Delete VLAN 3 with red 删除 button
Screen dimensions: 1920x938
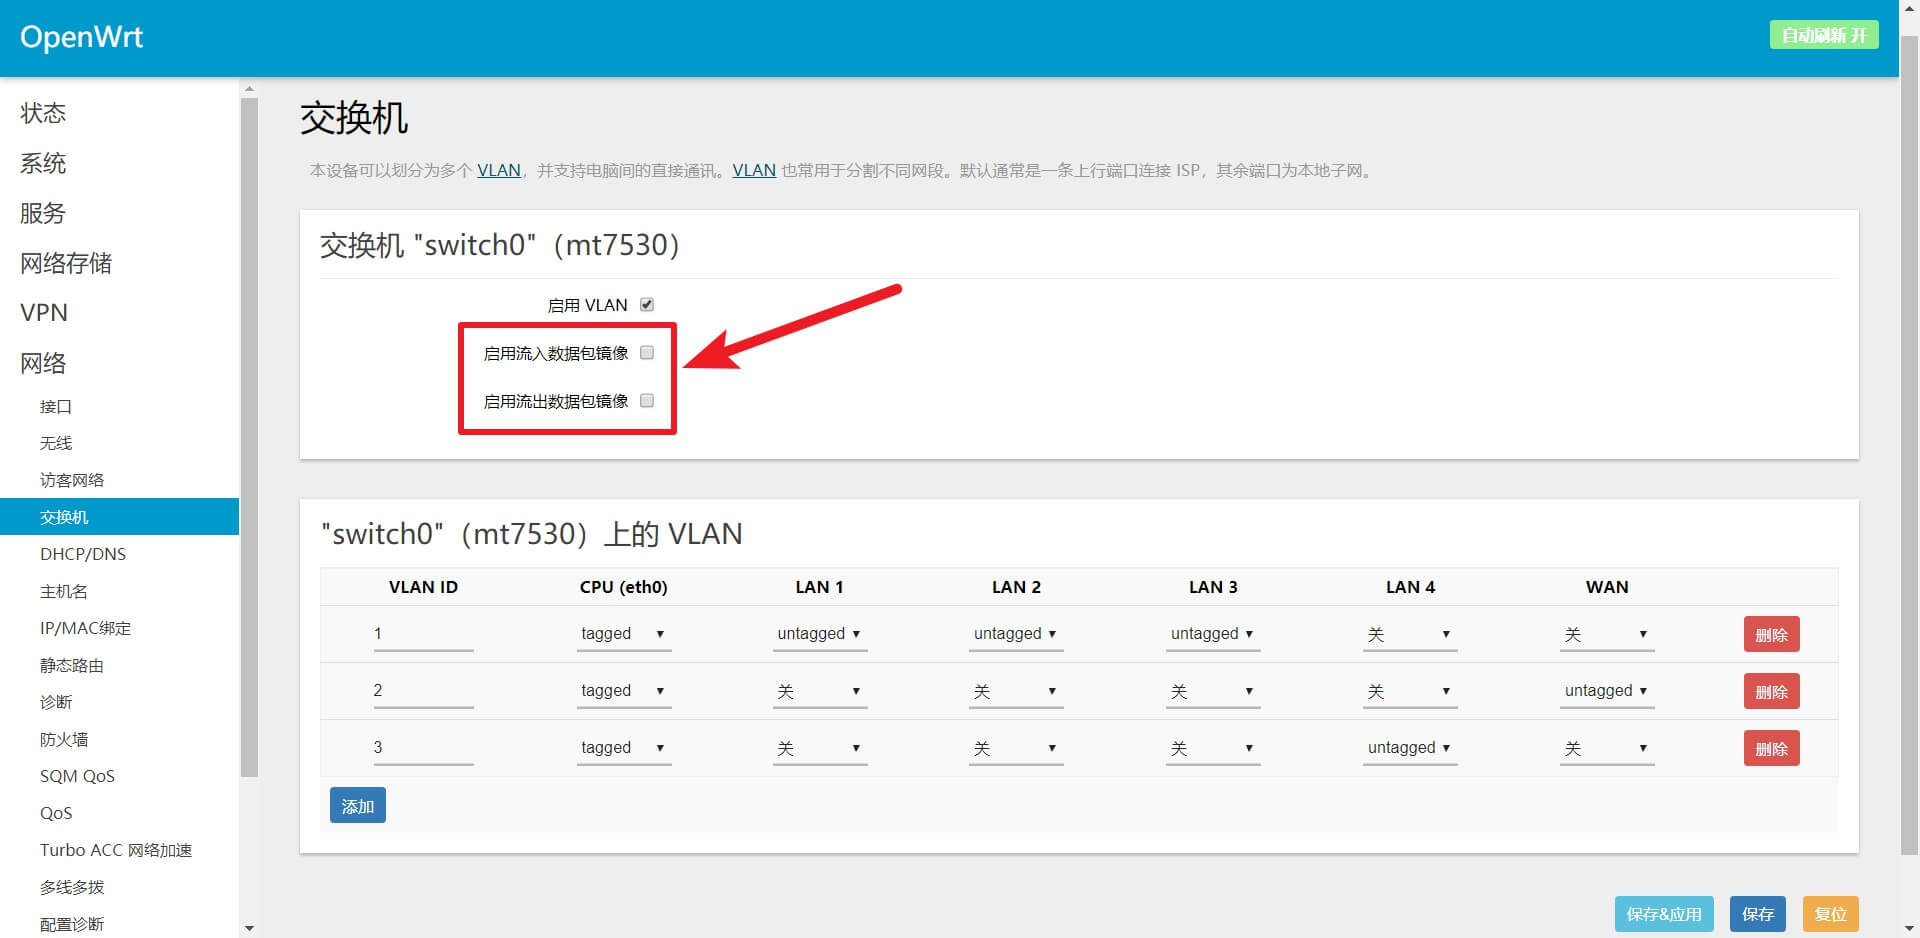point(1771,749)
